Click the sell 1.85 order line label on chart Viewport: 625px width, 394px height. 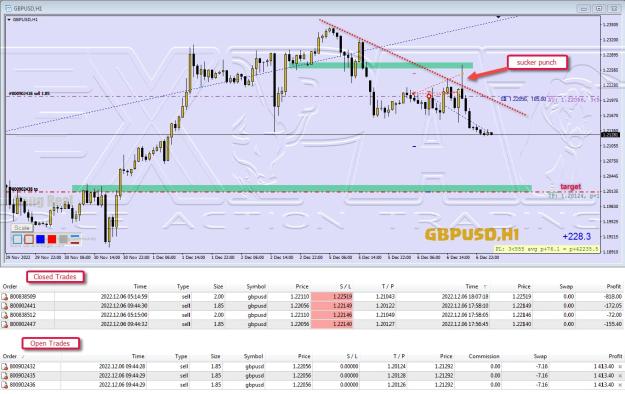tap(29, 93)
